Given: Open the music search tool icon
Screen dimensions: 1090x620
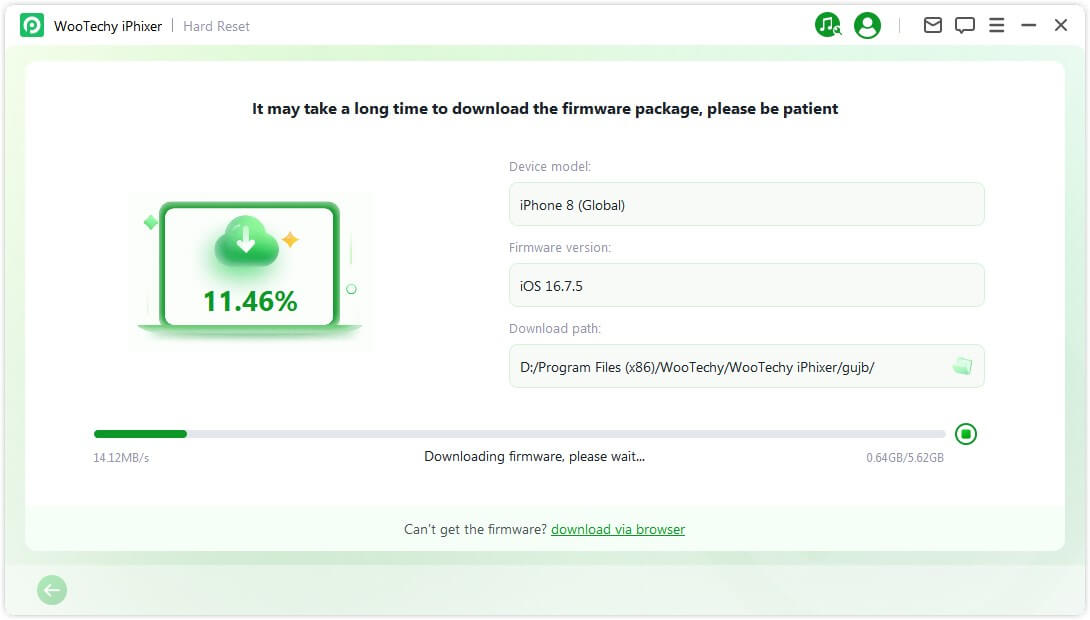Looking at the screenshot, I should [x=828, y=26].
